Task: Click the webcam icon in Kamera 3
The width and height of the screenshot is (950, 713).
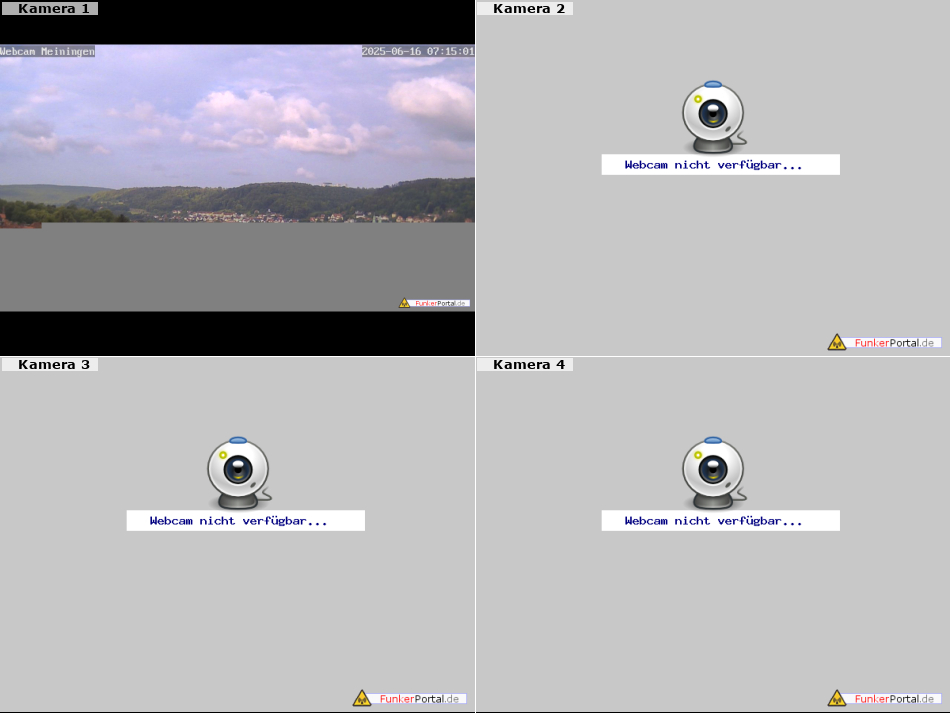Action: coord(239,473)
